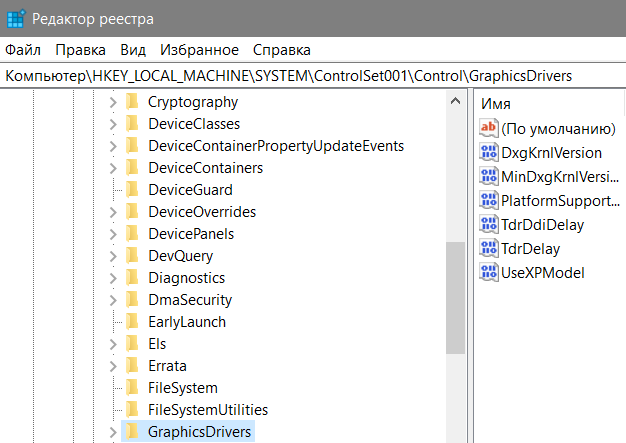626x443 pixels.
Task: Click the tree pane vertical scrollbar thumb
Action: pos(456,295)
